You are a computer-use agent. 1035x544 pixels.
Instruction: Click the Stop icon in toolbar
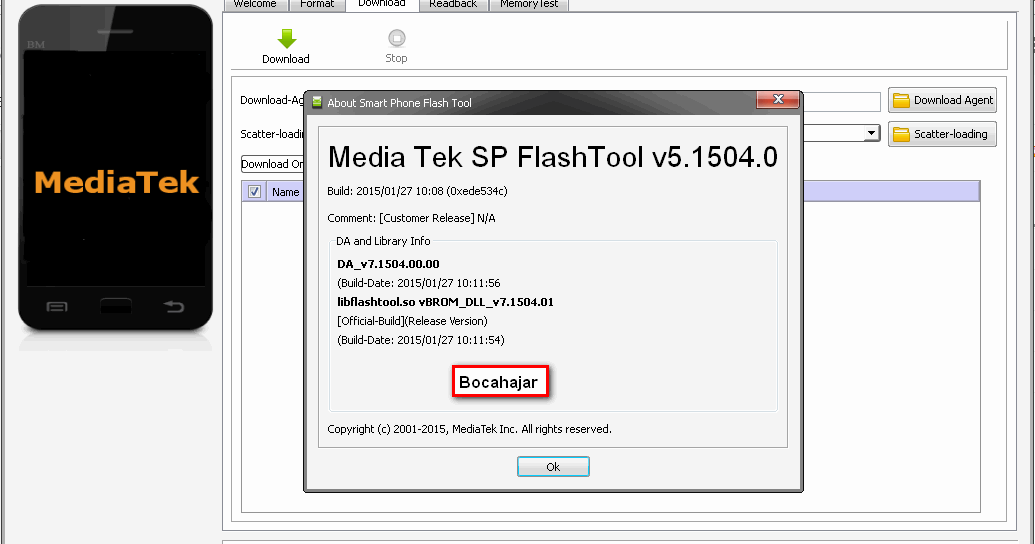point(396,38)
